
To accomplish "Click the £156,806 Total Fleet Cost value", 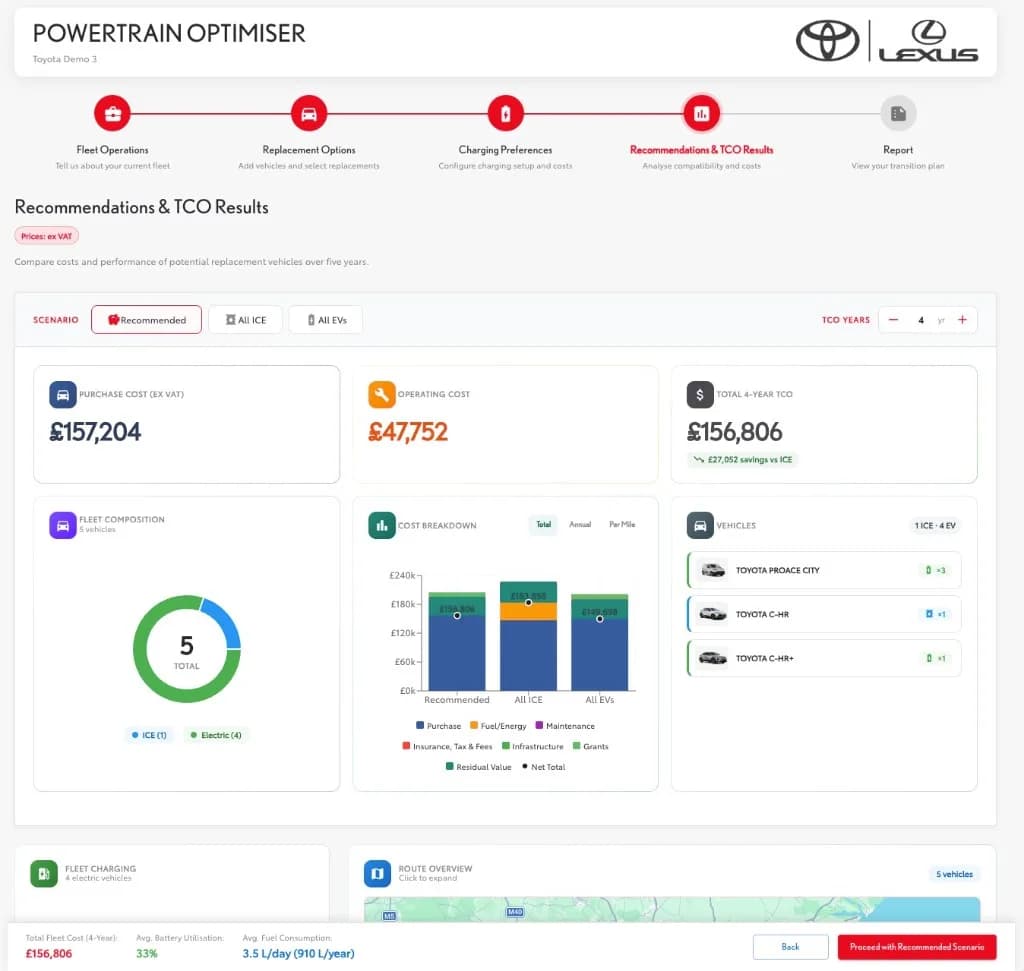I will [x=49, y=954].
